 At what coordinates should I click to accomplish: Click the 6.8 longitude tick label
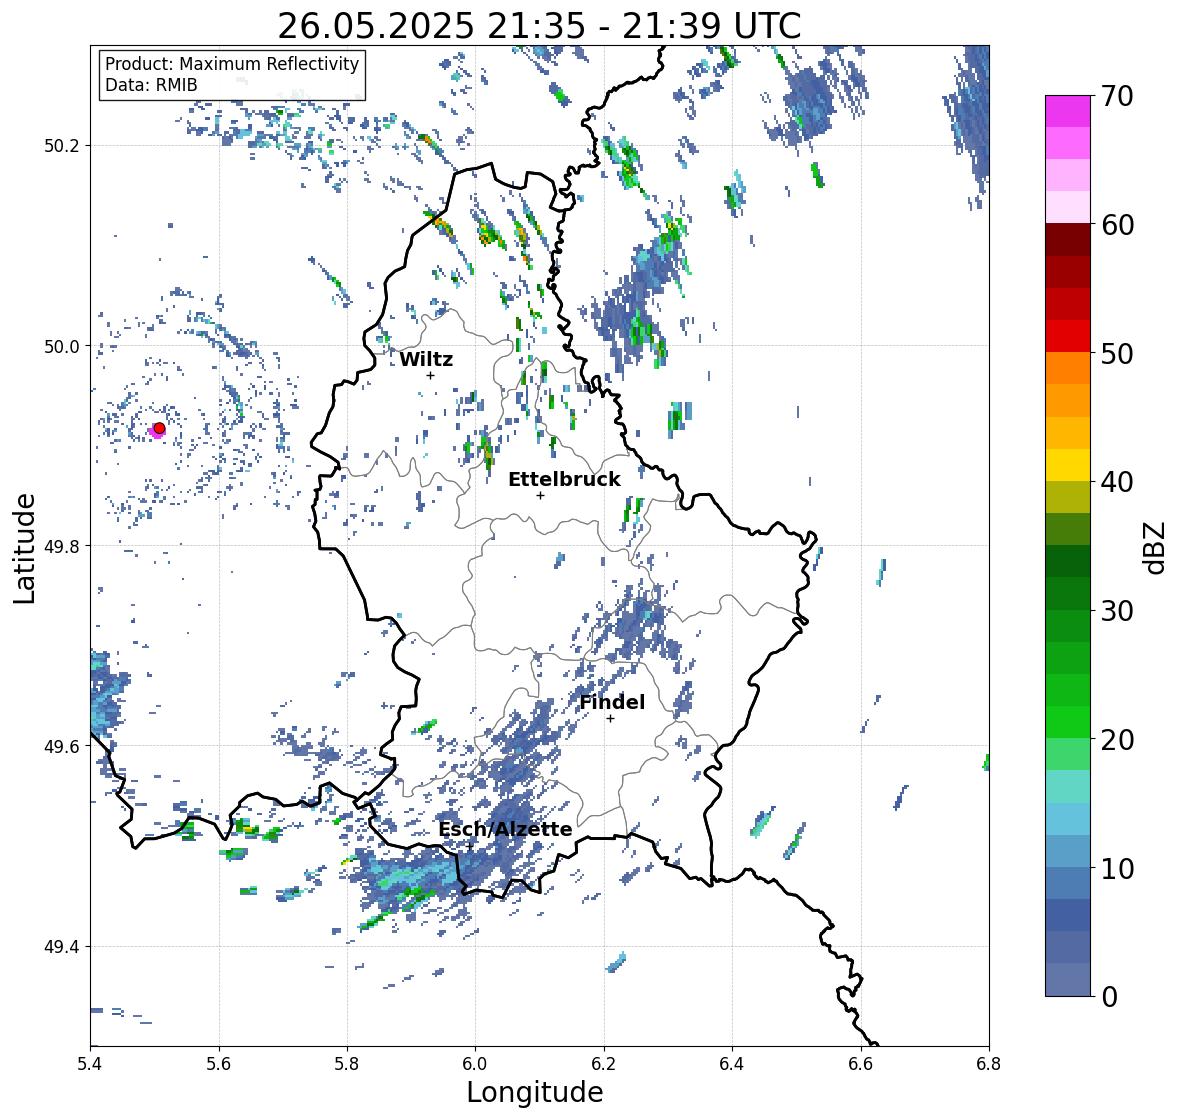[x=989, y=1064]
